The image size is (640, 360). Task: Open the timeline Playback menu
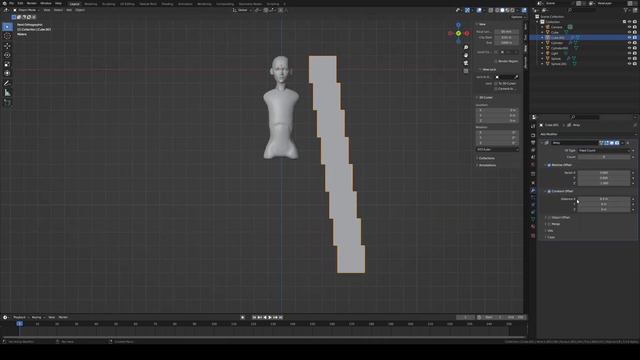(x=20, y=317)
